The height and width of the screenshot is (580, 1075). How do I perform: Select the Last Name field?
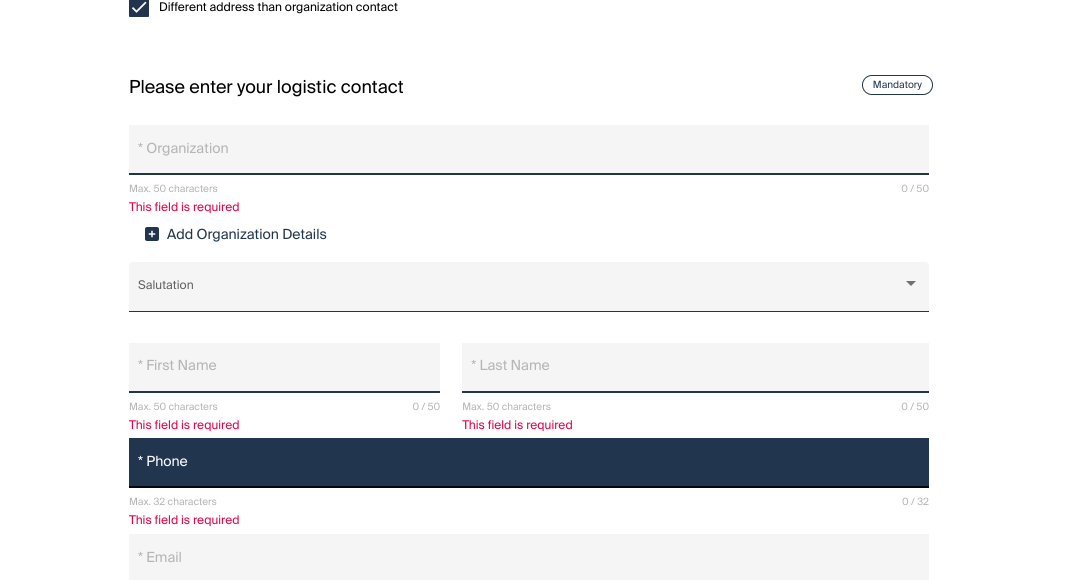click(694, 366)
